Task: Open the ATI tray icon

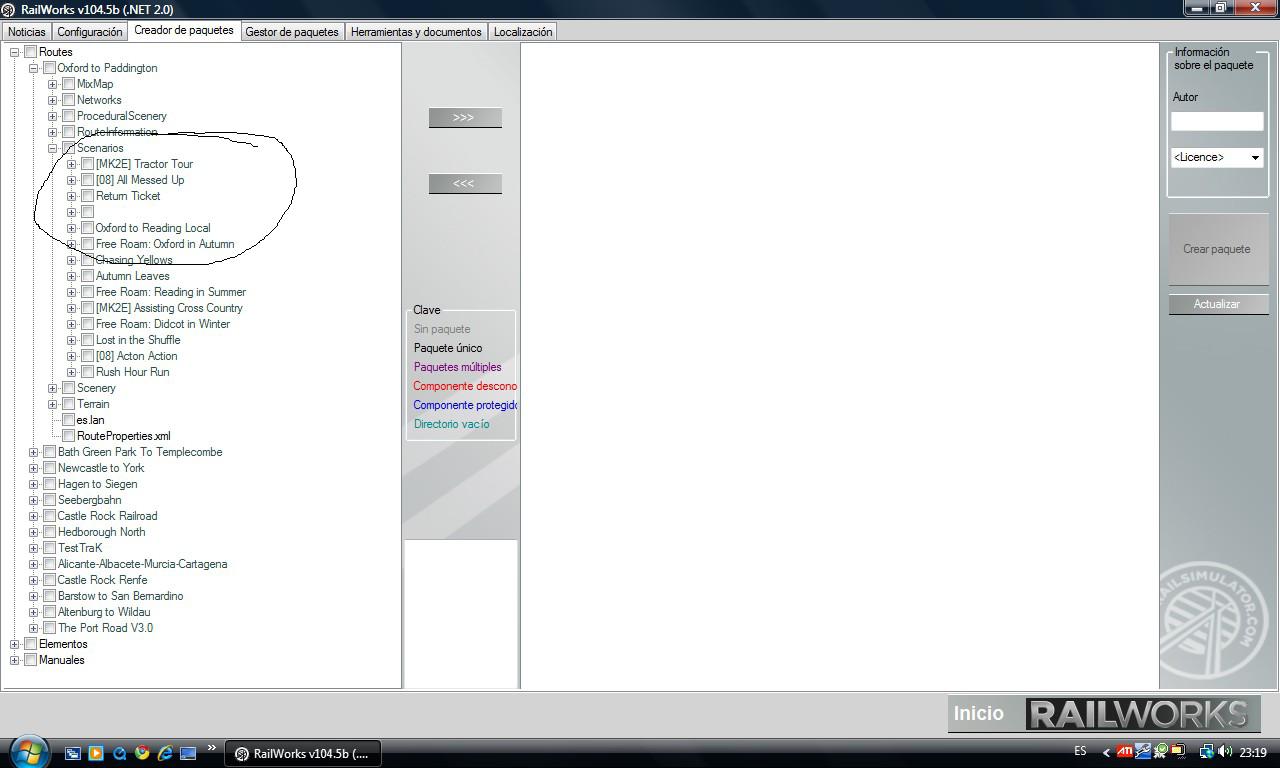Action: (x=1125, y=752)
